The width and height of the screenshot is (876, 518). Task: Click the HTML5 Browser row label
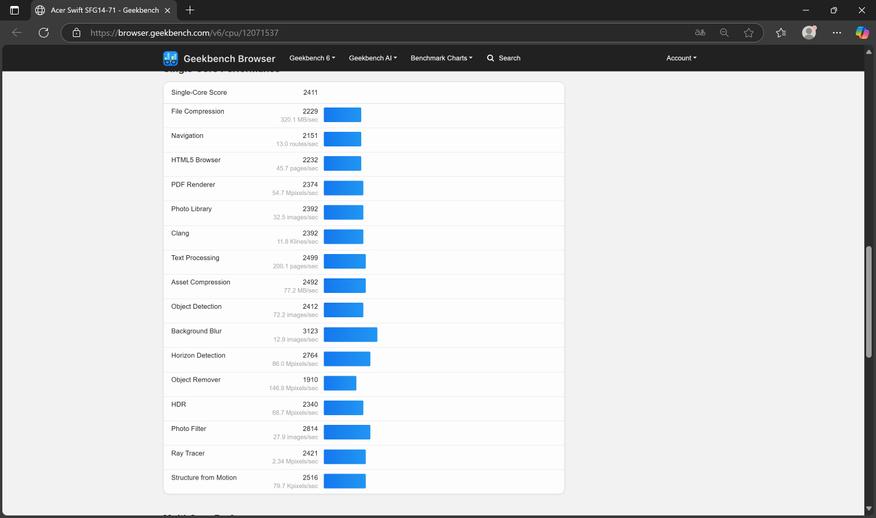pos(196,160)
